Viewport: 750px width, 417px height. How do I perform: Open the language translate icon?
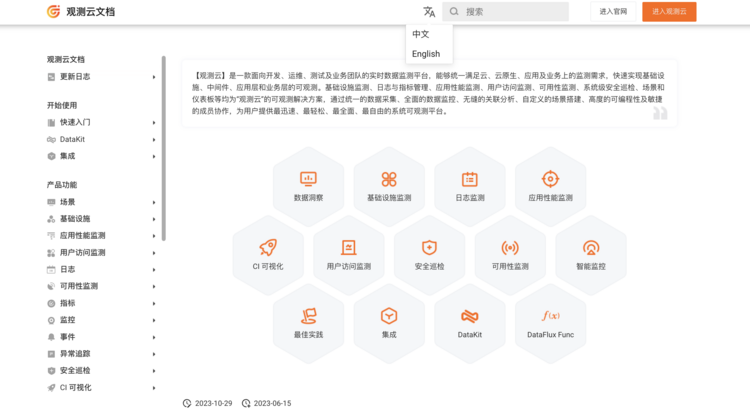429,11
